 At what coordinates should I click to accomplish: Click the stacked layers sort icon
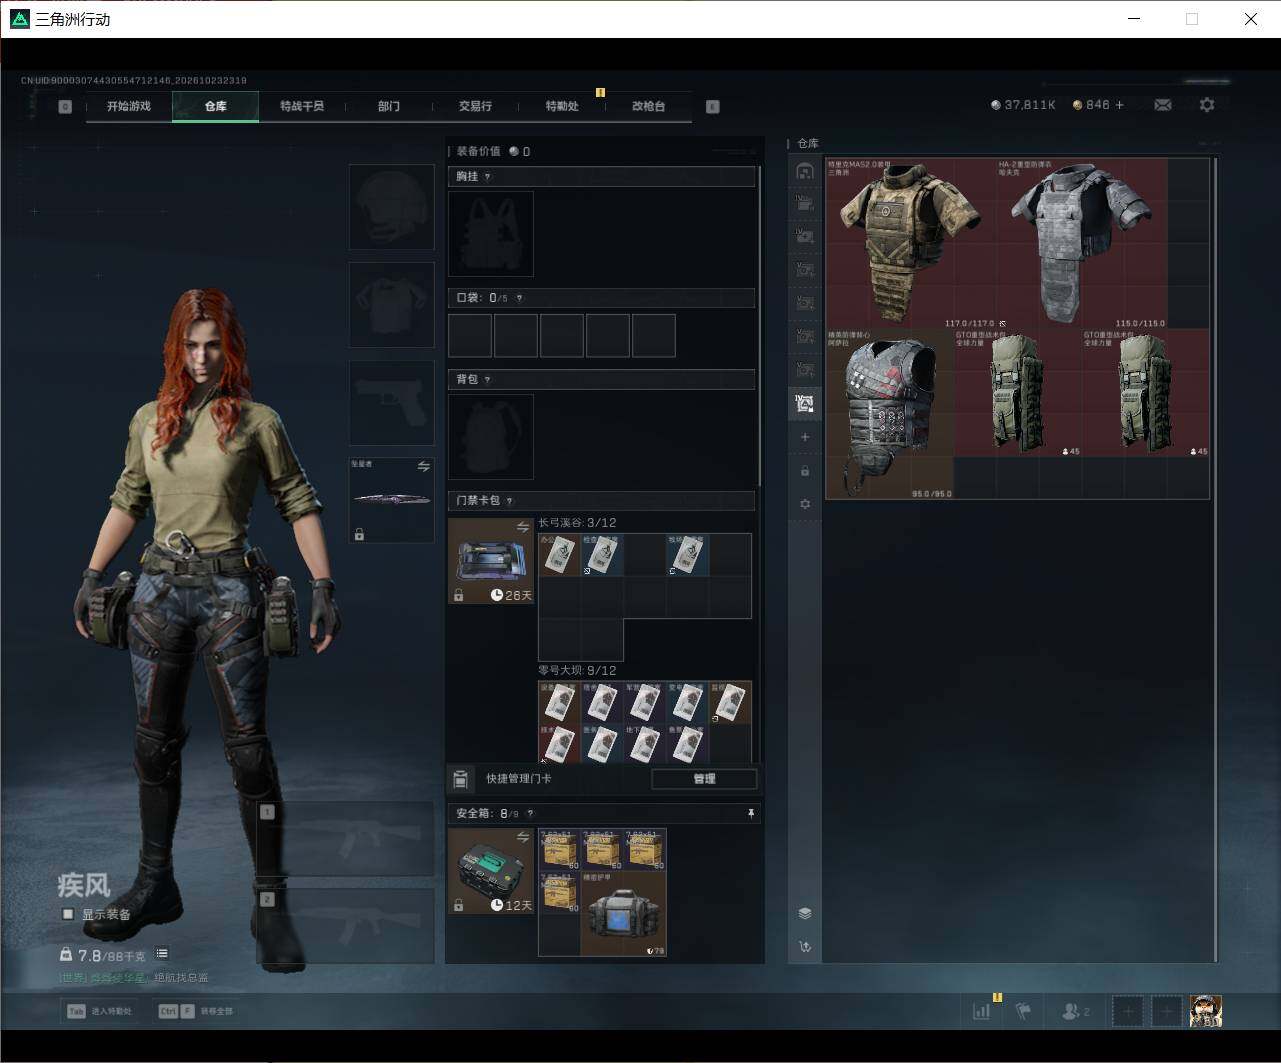805,914
